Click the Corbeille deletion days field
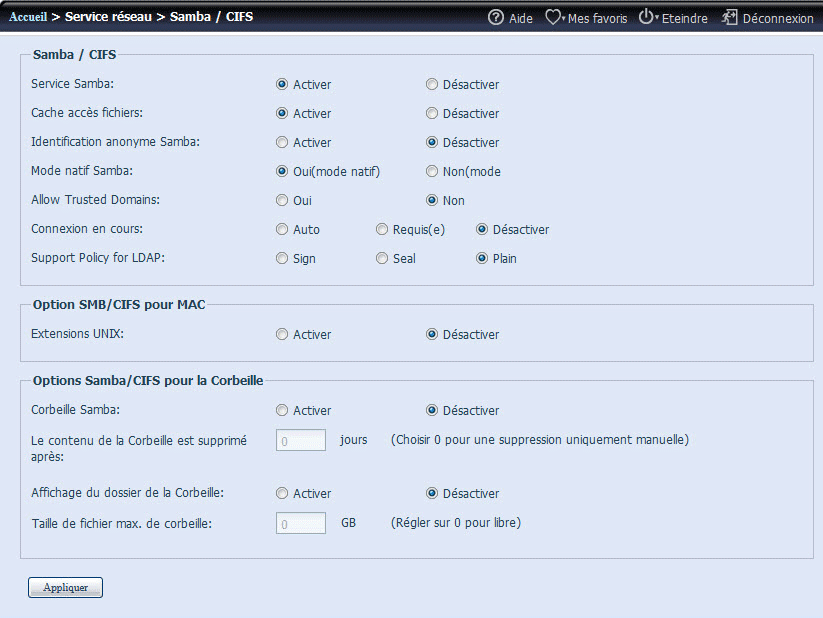This screenshot has height=618, width=823. 301,440
